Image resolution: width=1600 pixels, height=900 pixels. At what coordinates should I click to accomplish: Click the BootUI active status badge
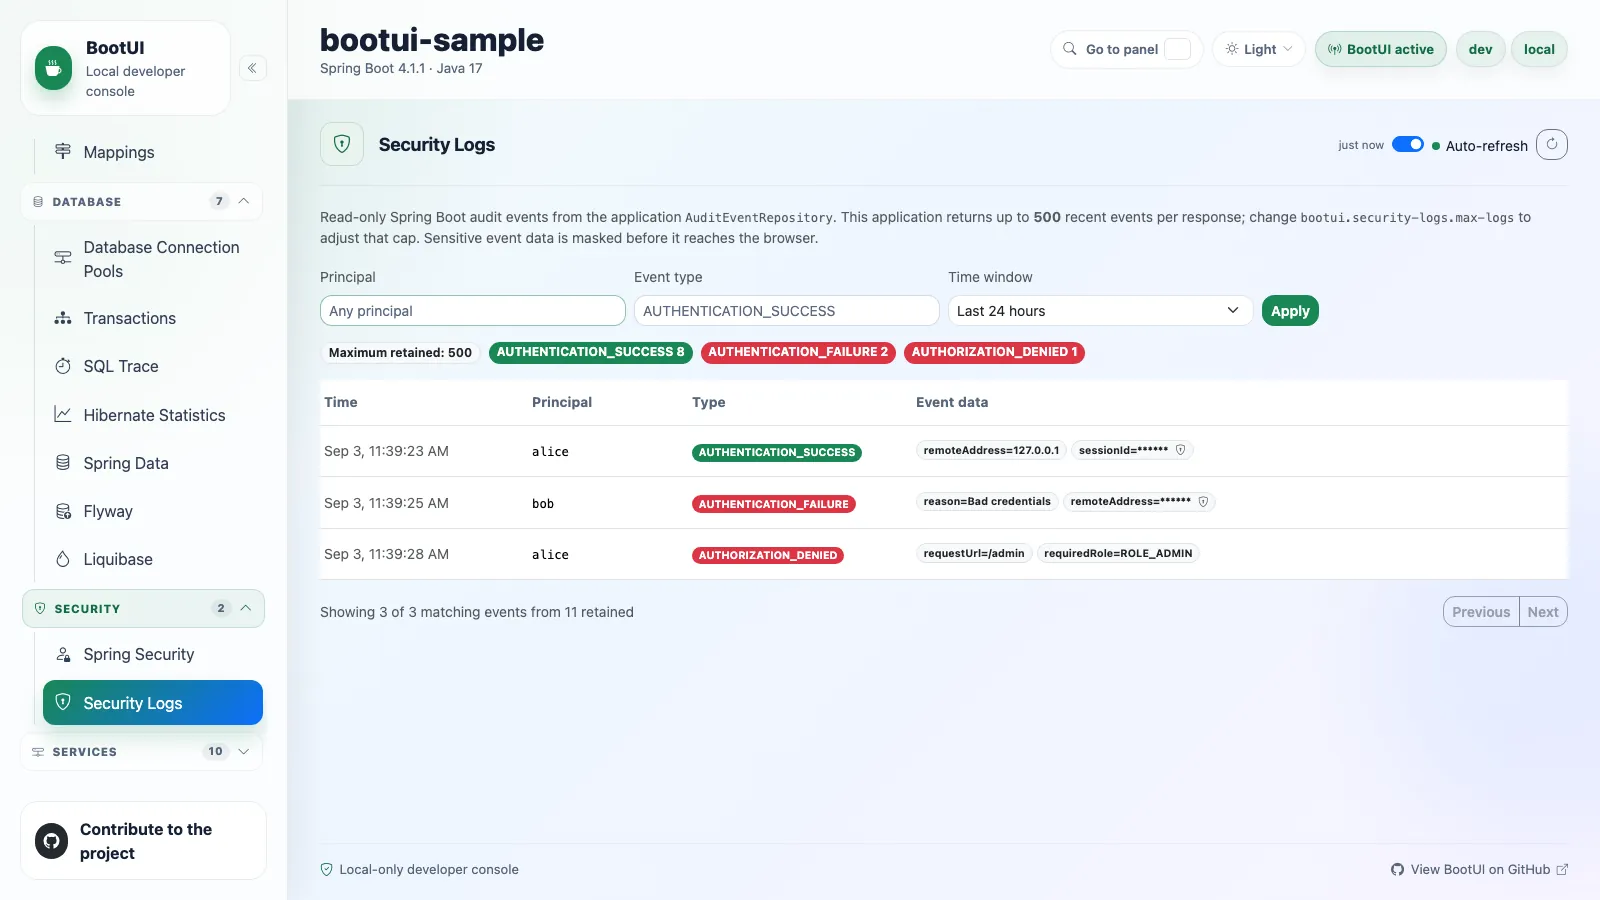coord(1381,49)
